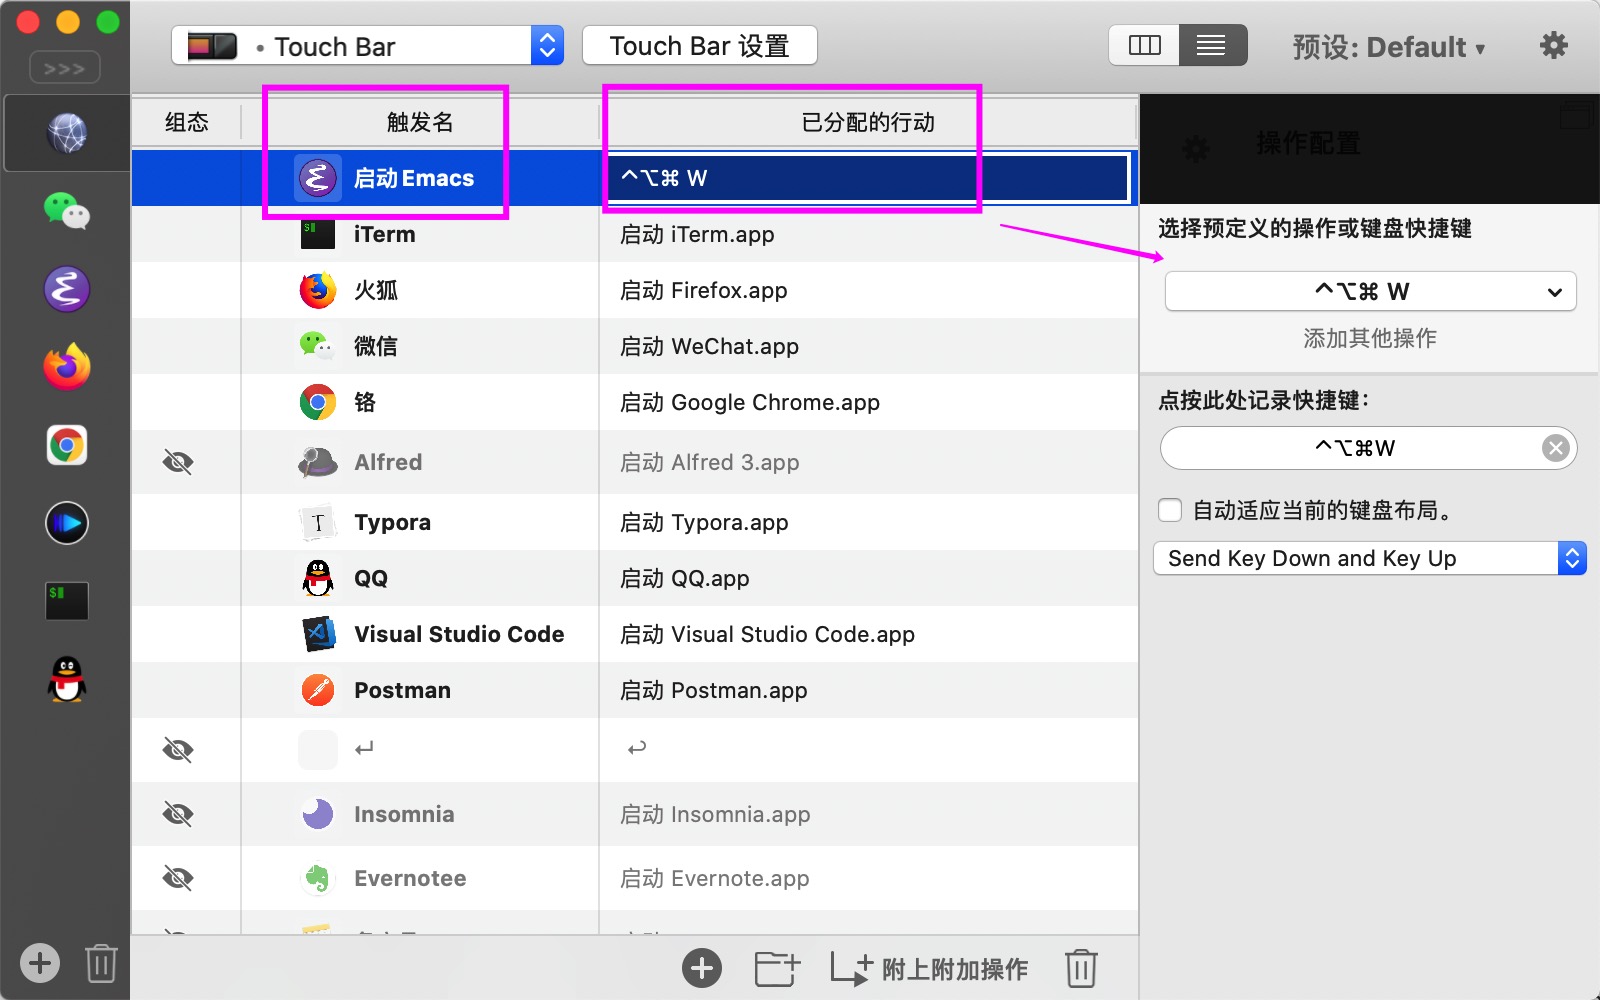Sort by the 触发名 column header
The height and width of the screenshot is (1000, 1600).
[420, 122]
